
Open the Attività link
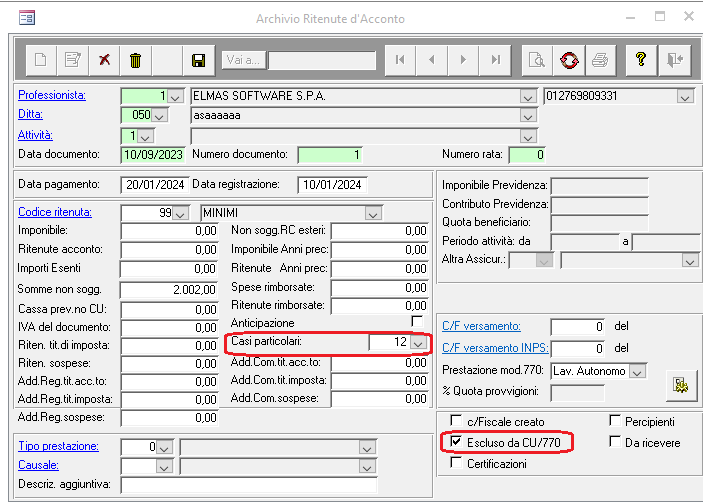coord(35,135)
